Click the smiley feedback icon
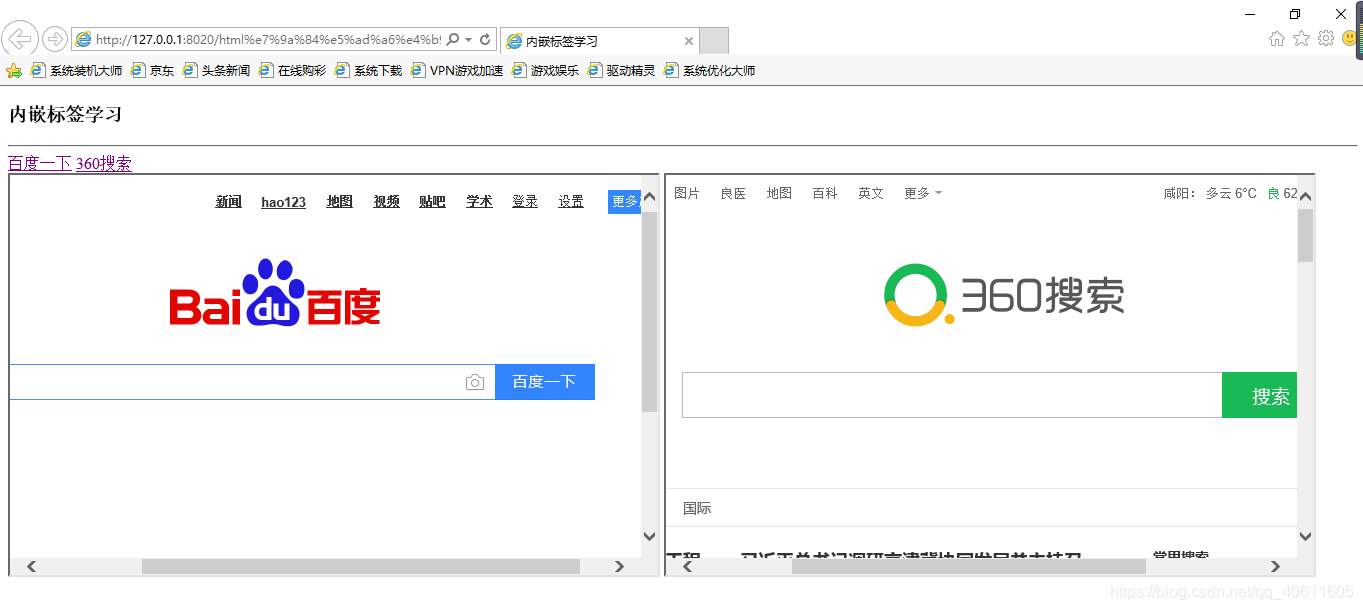Image resolution: width=1363 pixels, height=610 pixels. tap(1350, 38)
